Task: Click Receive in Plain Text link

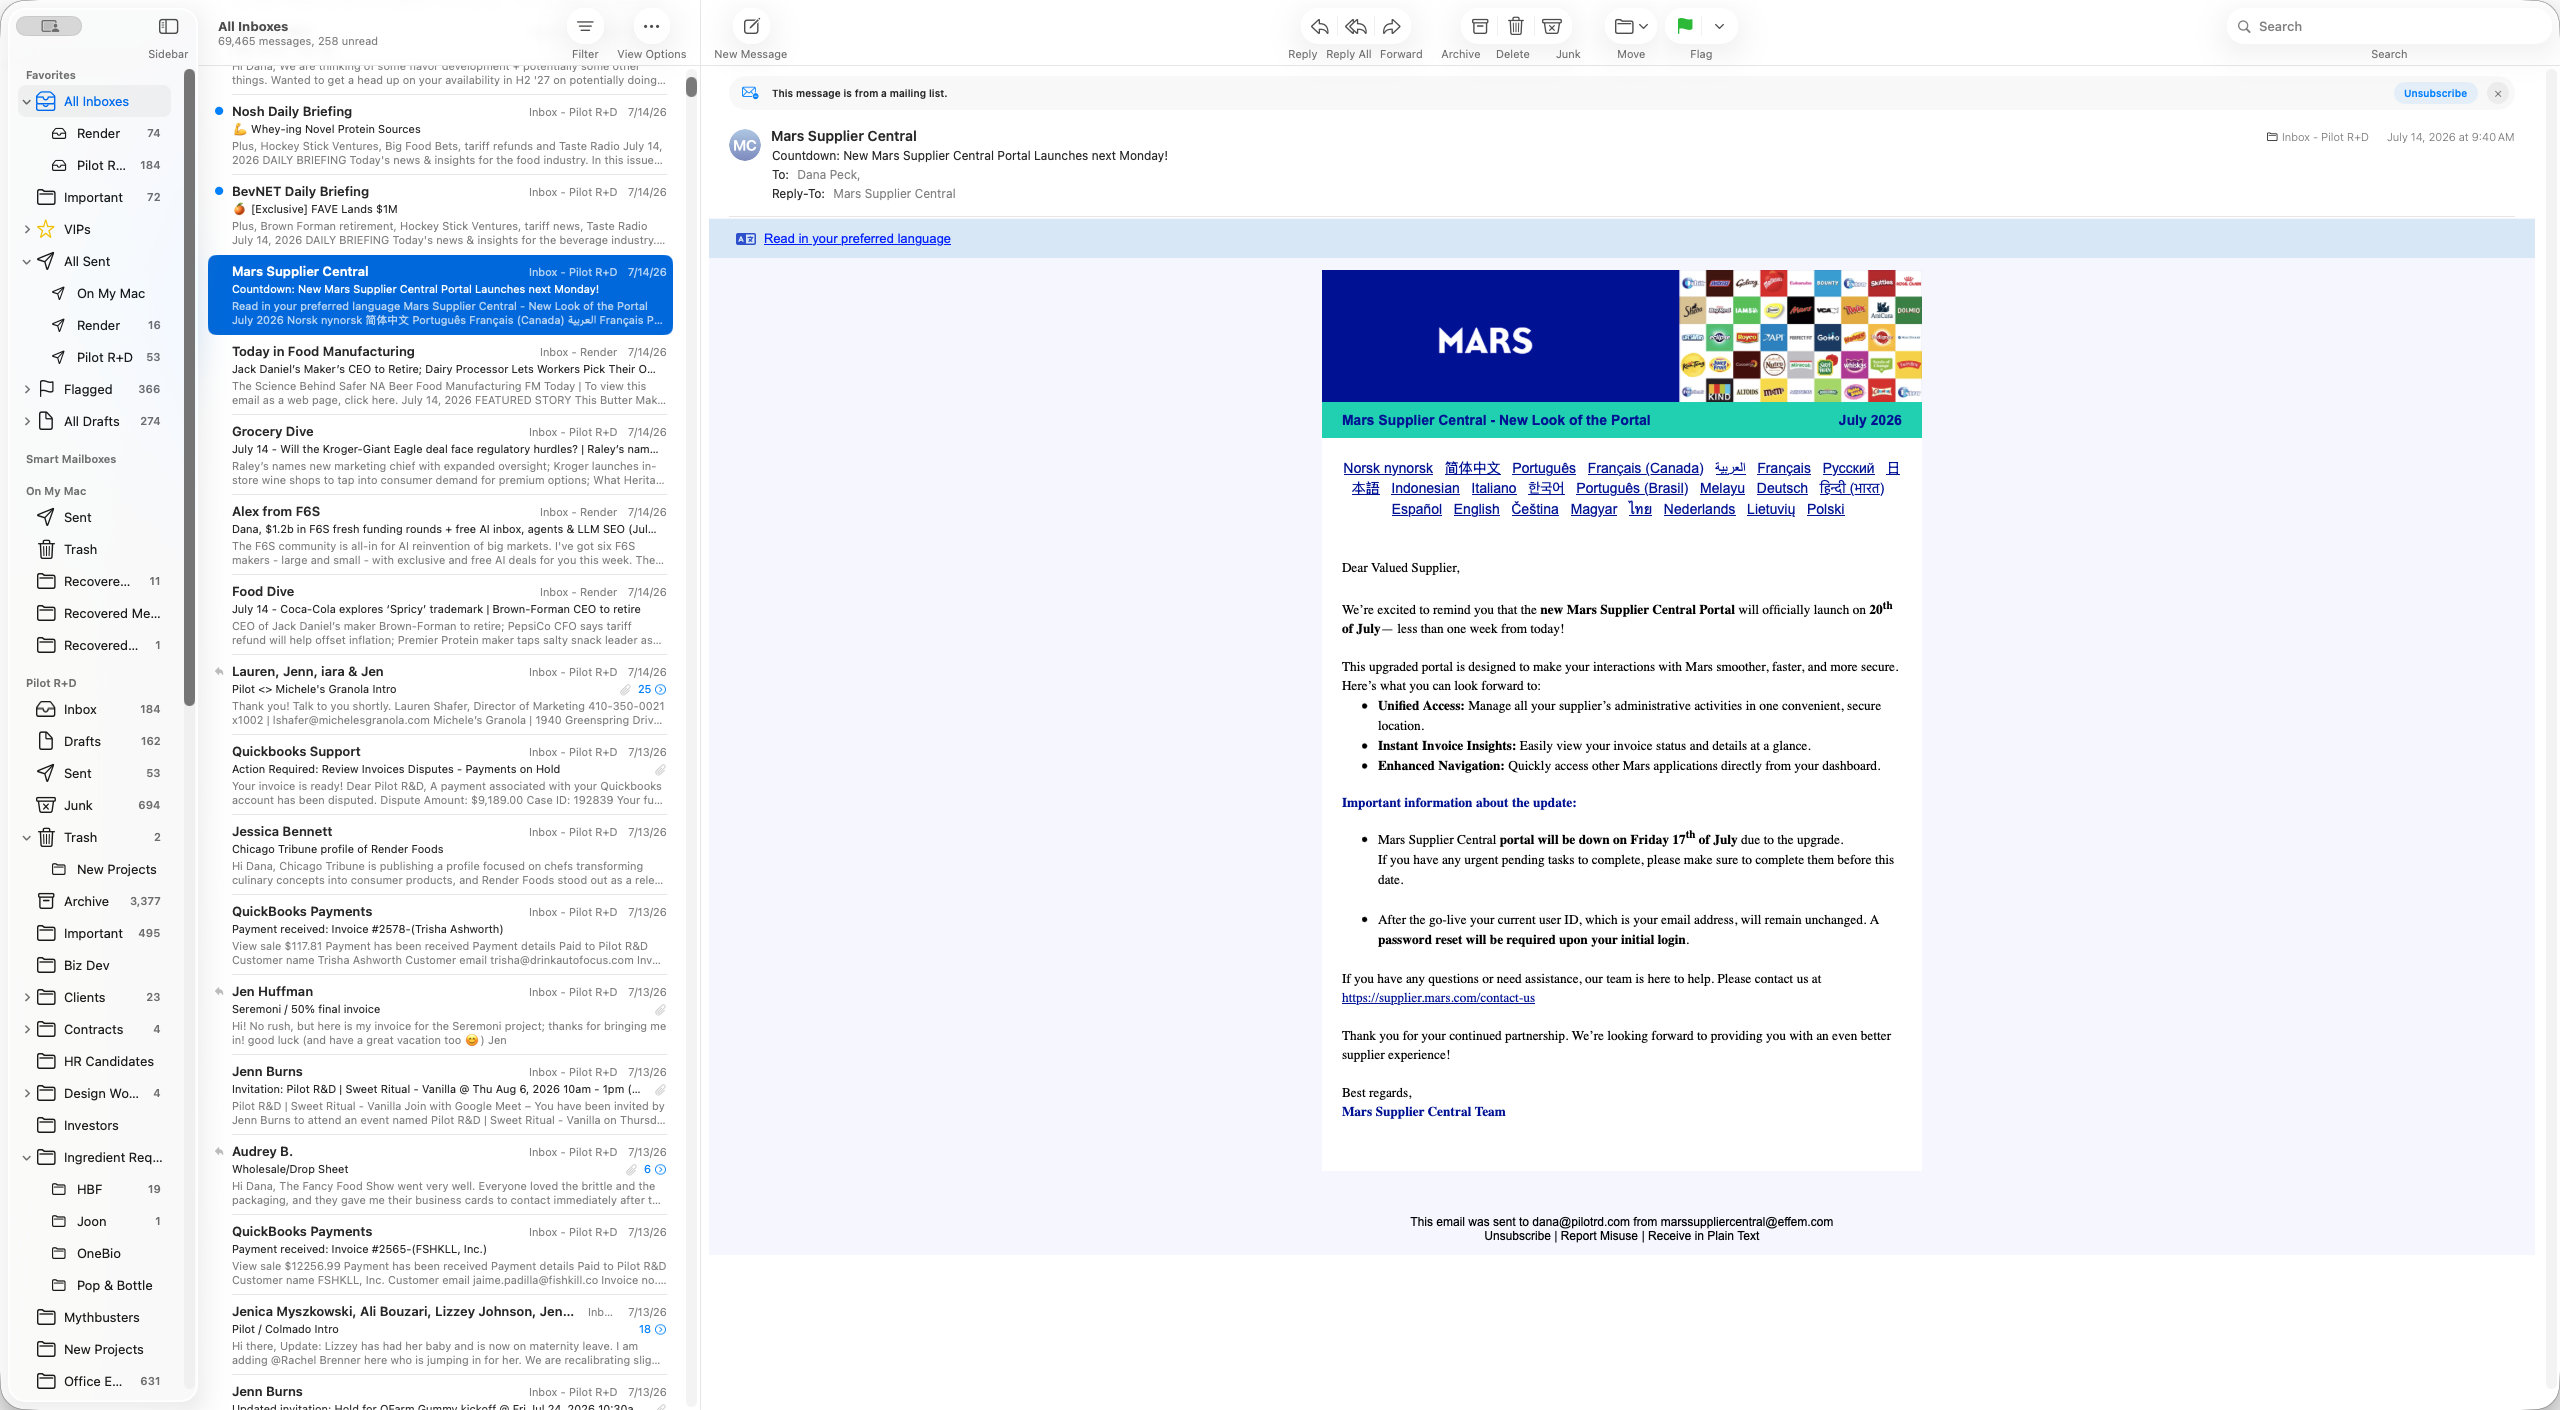Action: pyautogui.click(x=1703, y=1237)
